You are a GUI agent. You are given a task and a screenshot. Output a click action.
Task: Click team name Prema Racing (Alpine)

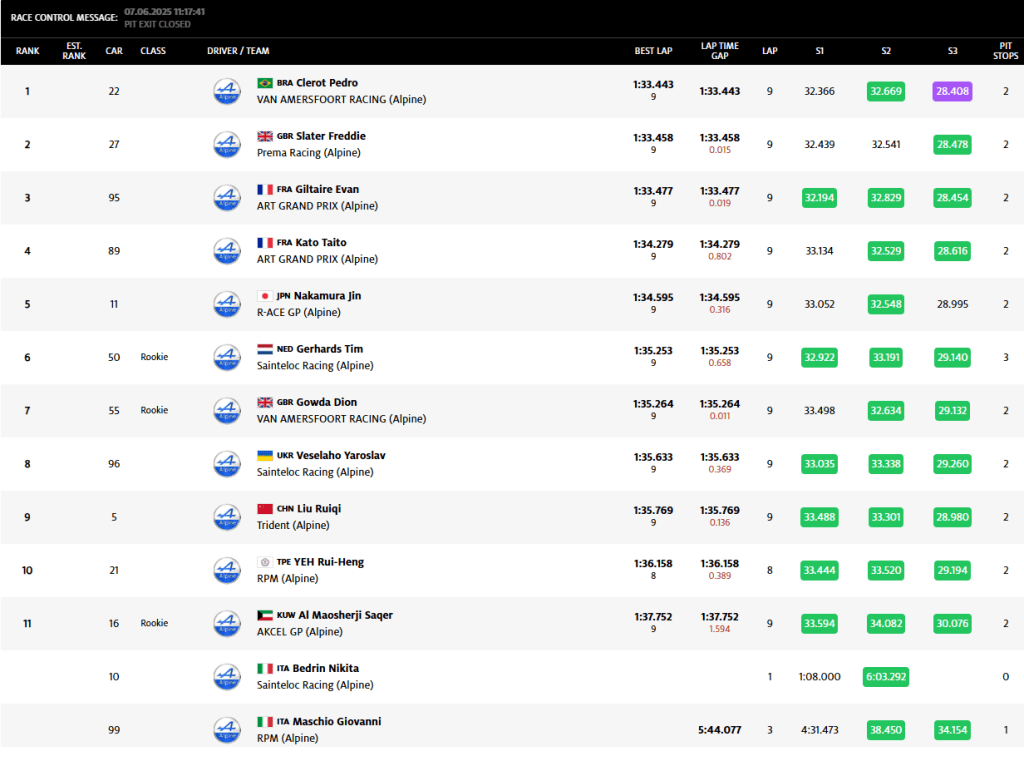coord(309,153)
